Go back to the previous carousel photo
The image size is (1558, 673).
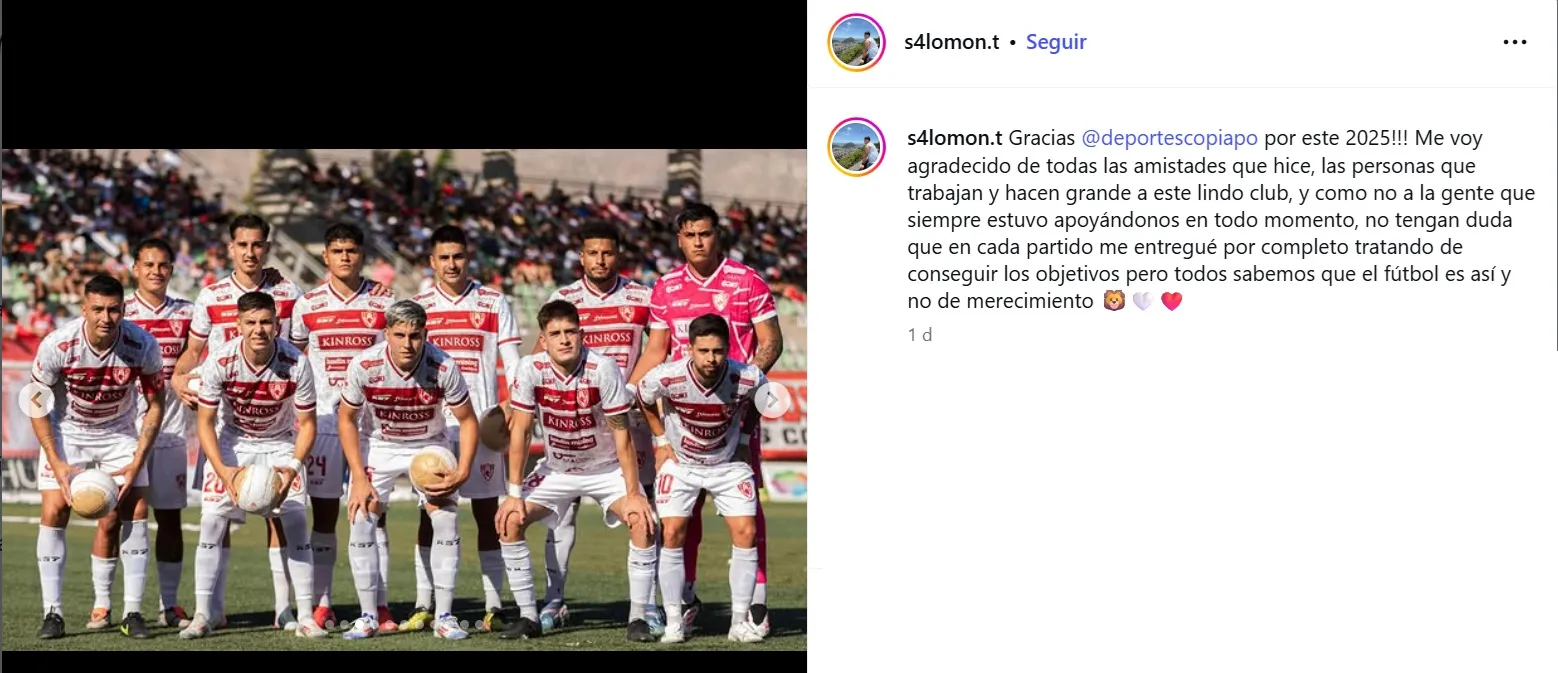pyautogui.click(x=37, y=400)
